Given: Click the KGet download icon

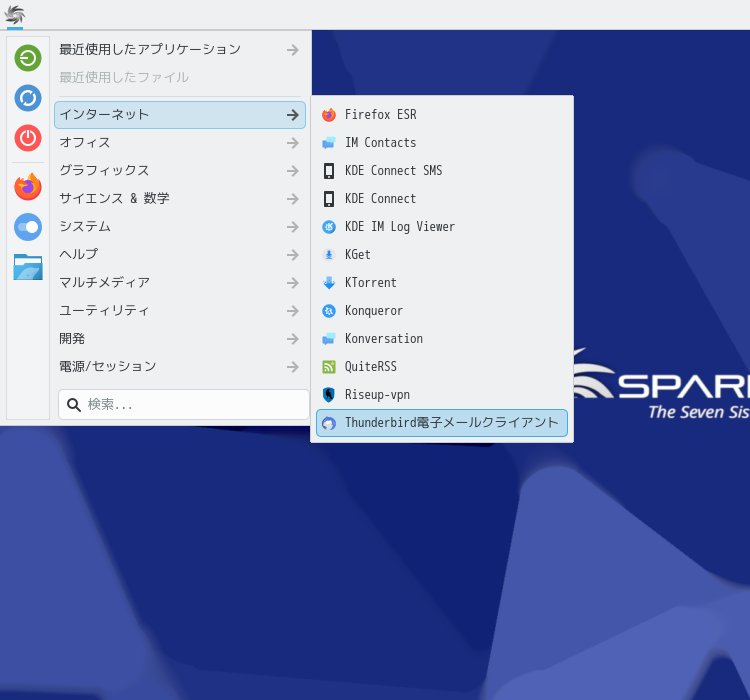Looking at the screenshot, I should click(329, 255).
